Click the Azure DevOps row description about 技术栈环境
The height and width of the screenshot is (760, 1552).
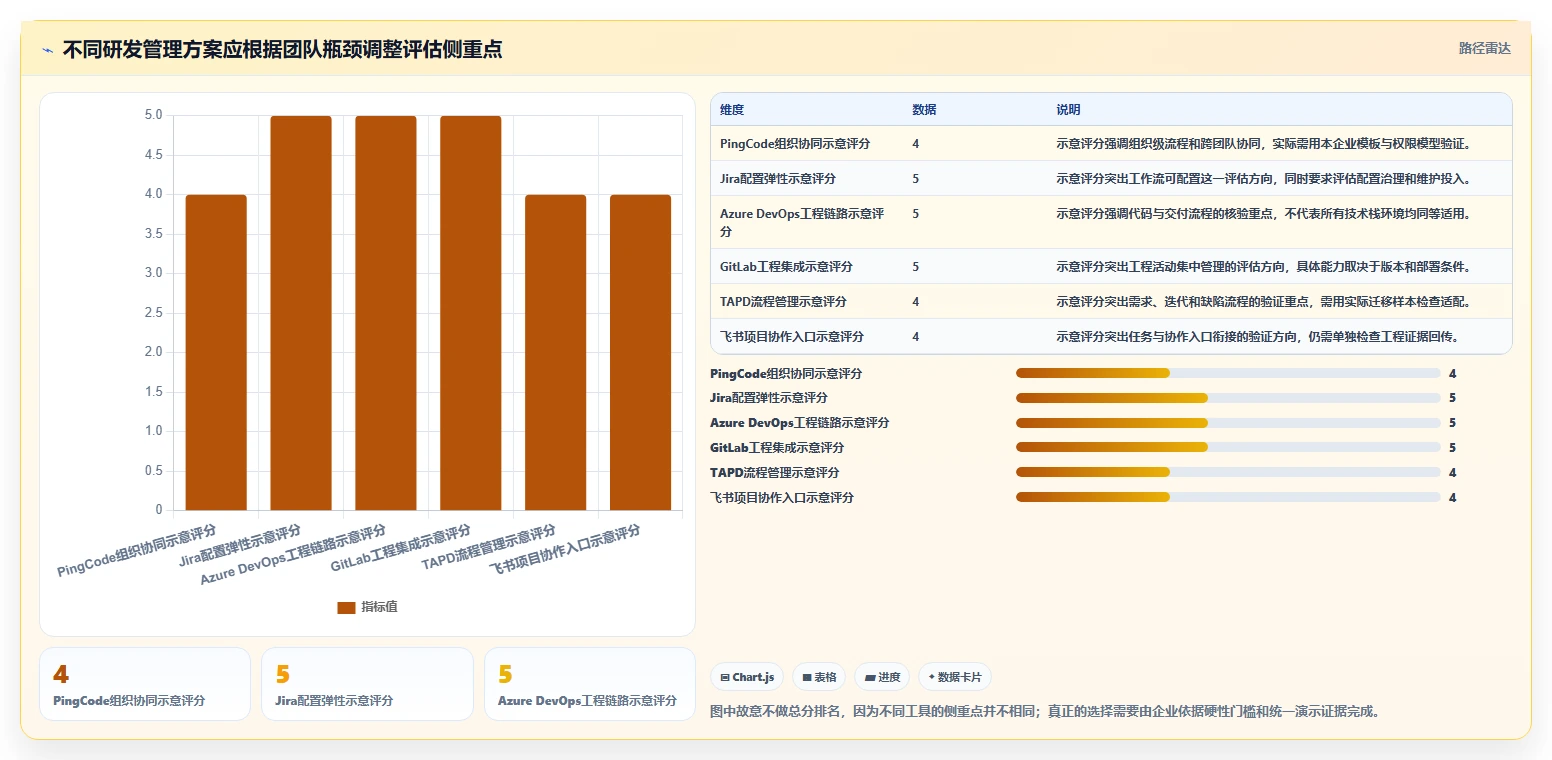click(x=1263, y=214)
